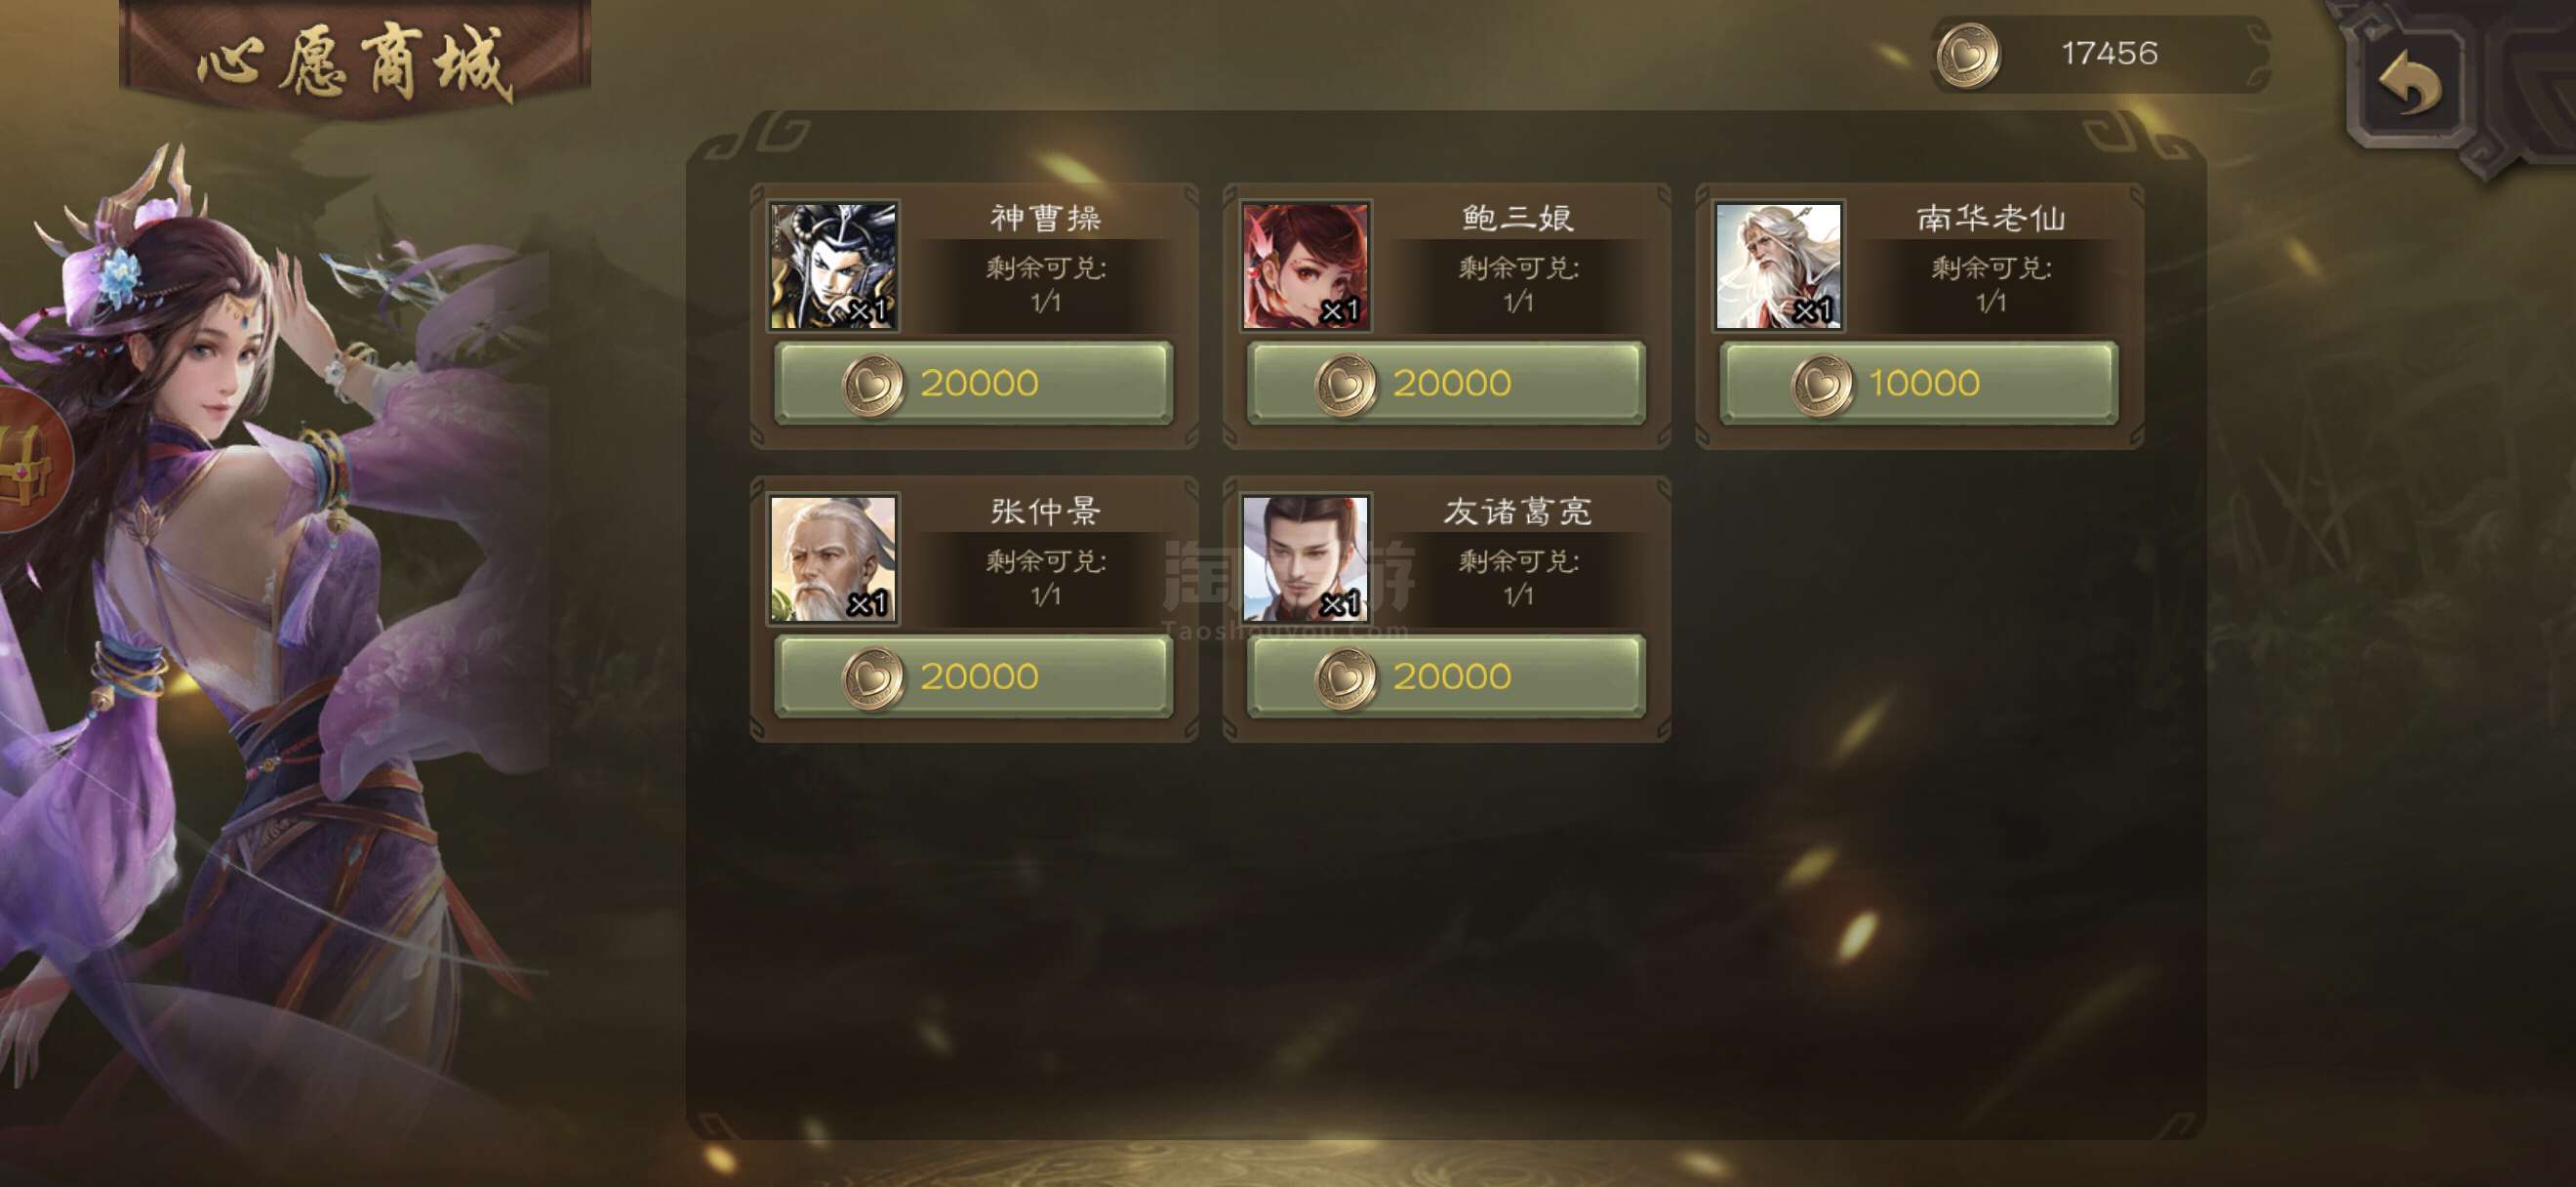
Task: Click the 17456 coin balance display
Action: [2100, 54]
